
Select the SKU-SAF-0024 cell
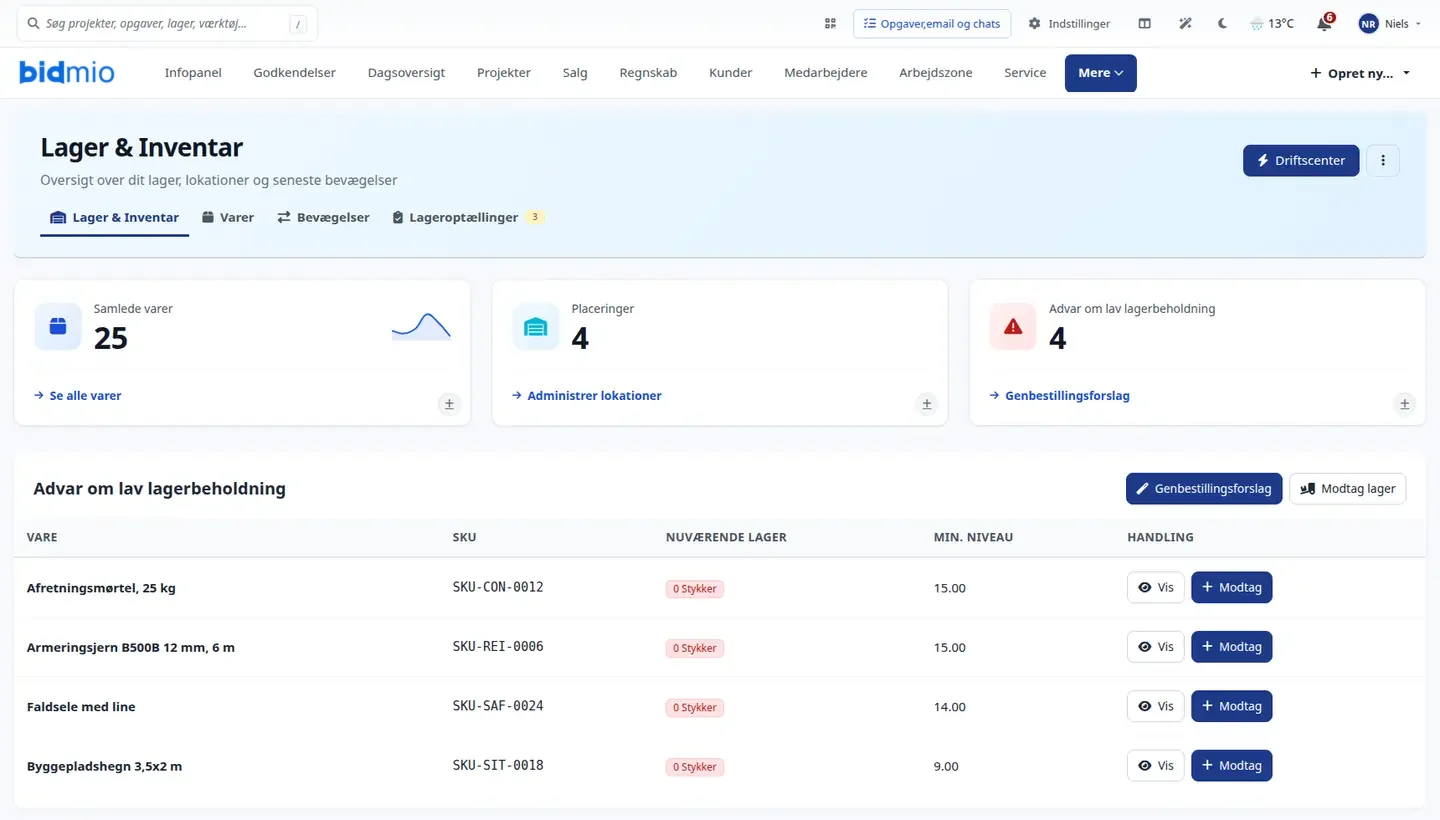pyautogui.click(x=498, y=706)
